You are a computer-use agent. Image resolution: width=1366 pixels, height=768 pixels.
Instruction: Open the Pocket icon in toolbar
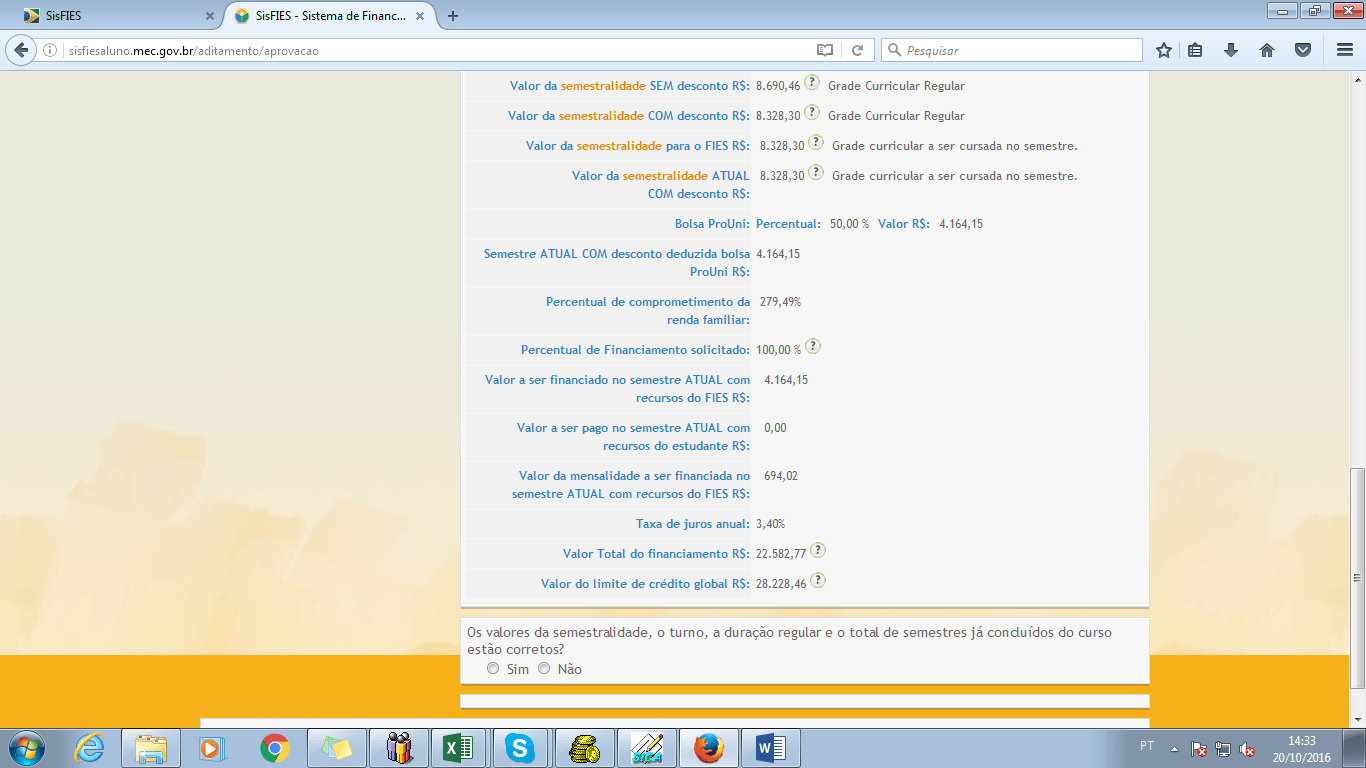tap(1302, 50)
